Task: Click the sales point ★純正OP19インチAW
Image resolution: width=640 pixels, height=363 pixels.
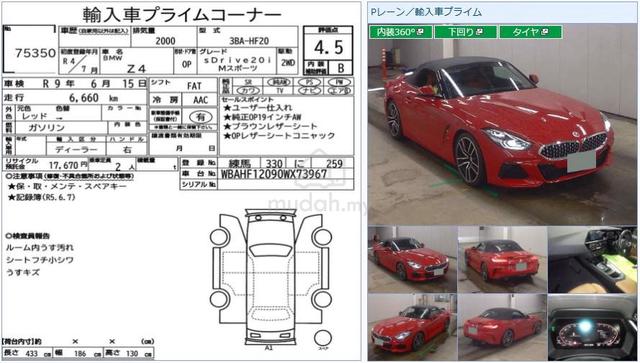Action: (263, 117)
